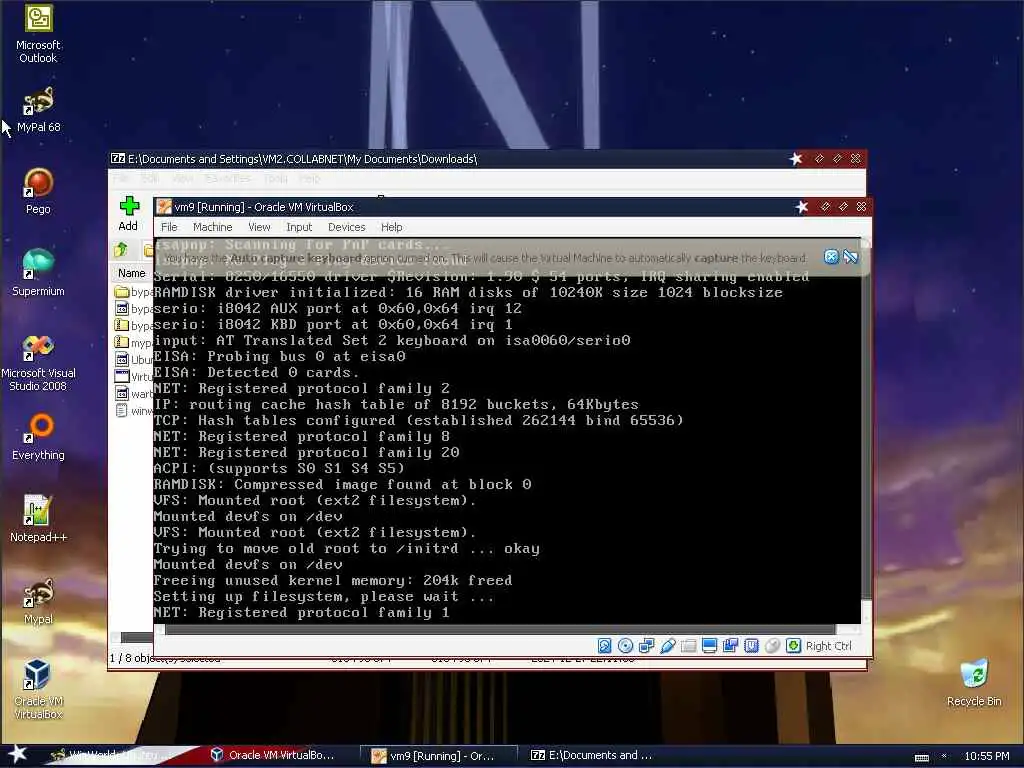Switch to Oracle VM VirtualBox taskbar button
Viewport: 1024px width, 768px height.
coord(273,755)
